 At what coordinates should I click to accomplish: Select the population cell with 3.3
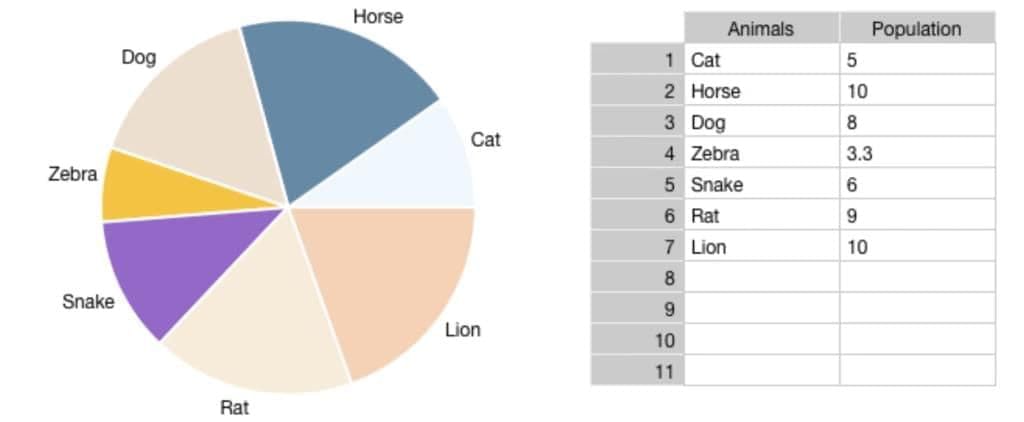click(x=918, y=154)
